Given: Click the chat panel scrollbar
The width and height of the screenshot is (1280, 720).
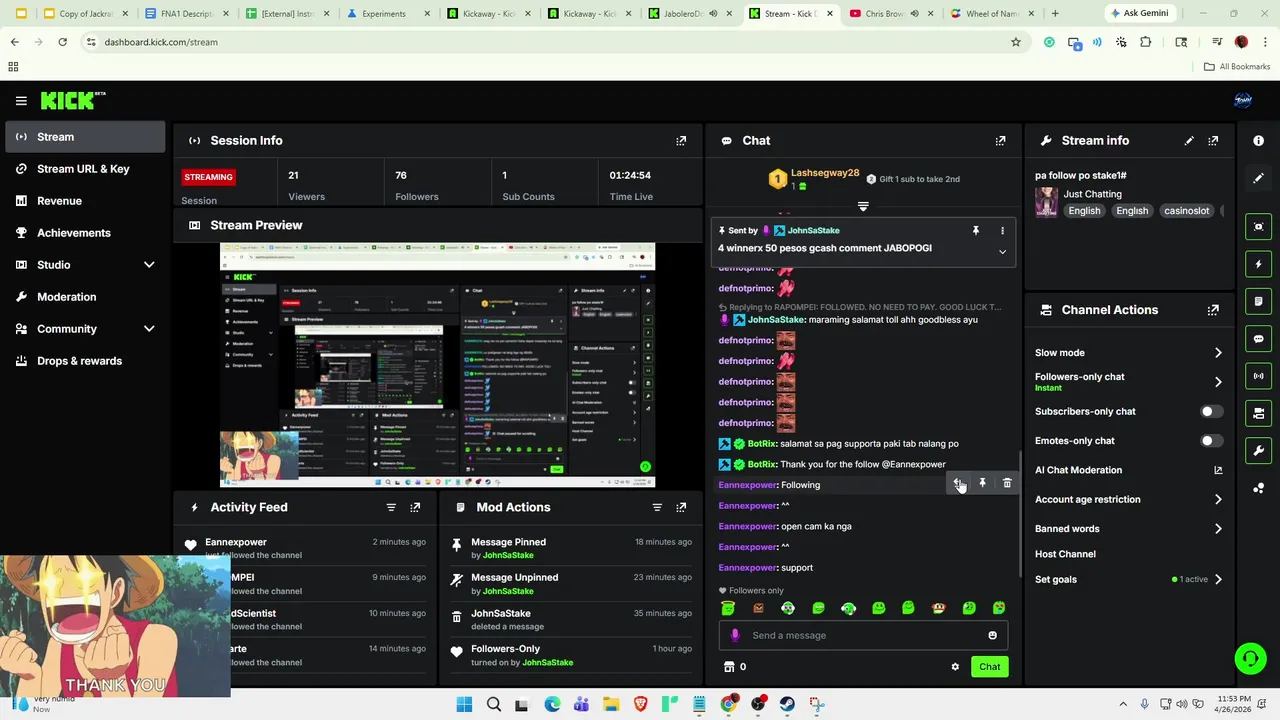Looking at the screenshot, I should pyautogui.click(x=1020, y=515).
